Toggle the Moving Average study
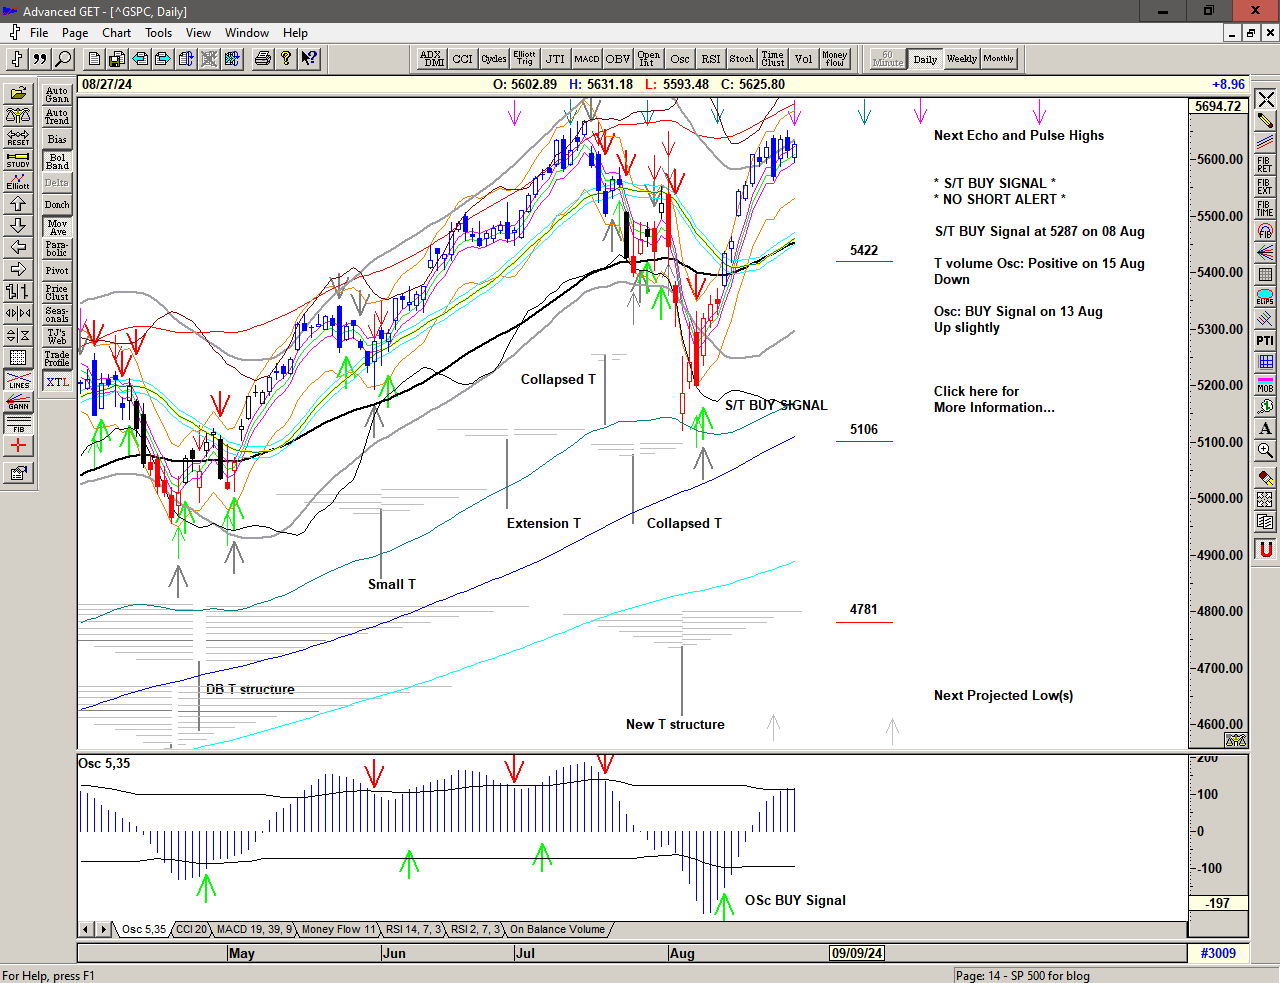The width and height of the screenshot is (1280, 983). tap(57, 227)
